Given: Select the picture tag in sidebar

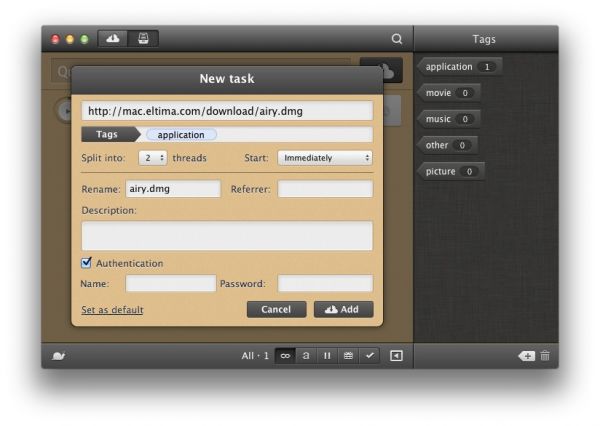Looking at the screenshot, I should (451, 171).
